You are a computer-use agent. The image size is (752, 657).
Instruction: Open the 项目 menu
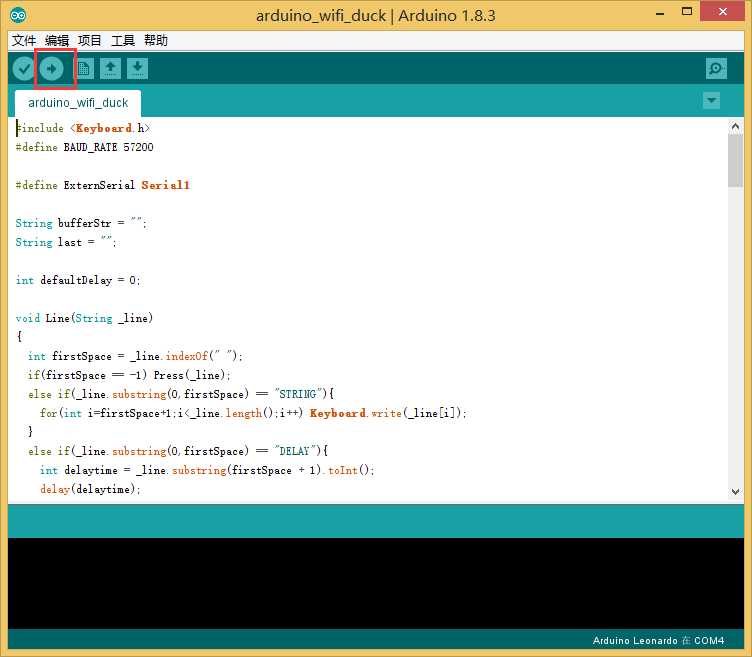(x=90, y=40)
